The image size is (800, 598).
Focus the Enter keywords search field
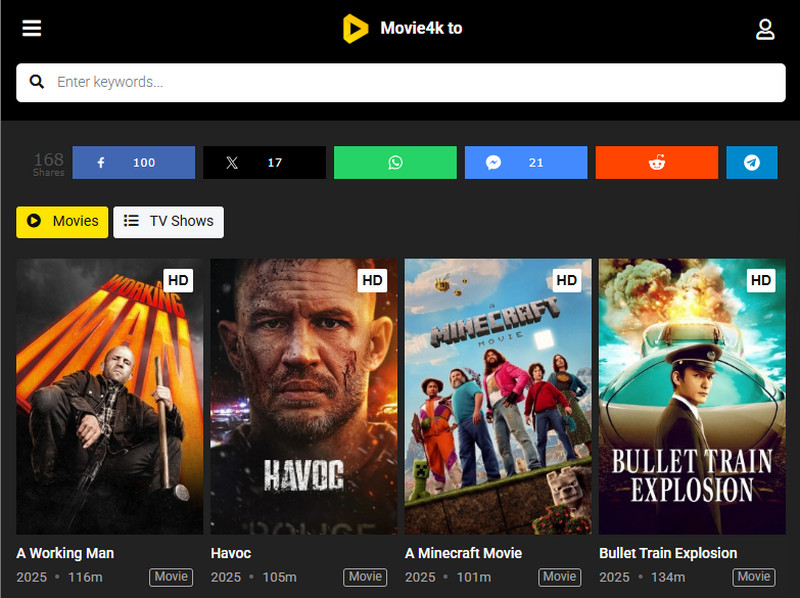(x=401, y=83)
